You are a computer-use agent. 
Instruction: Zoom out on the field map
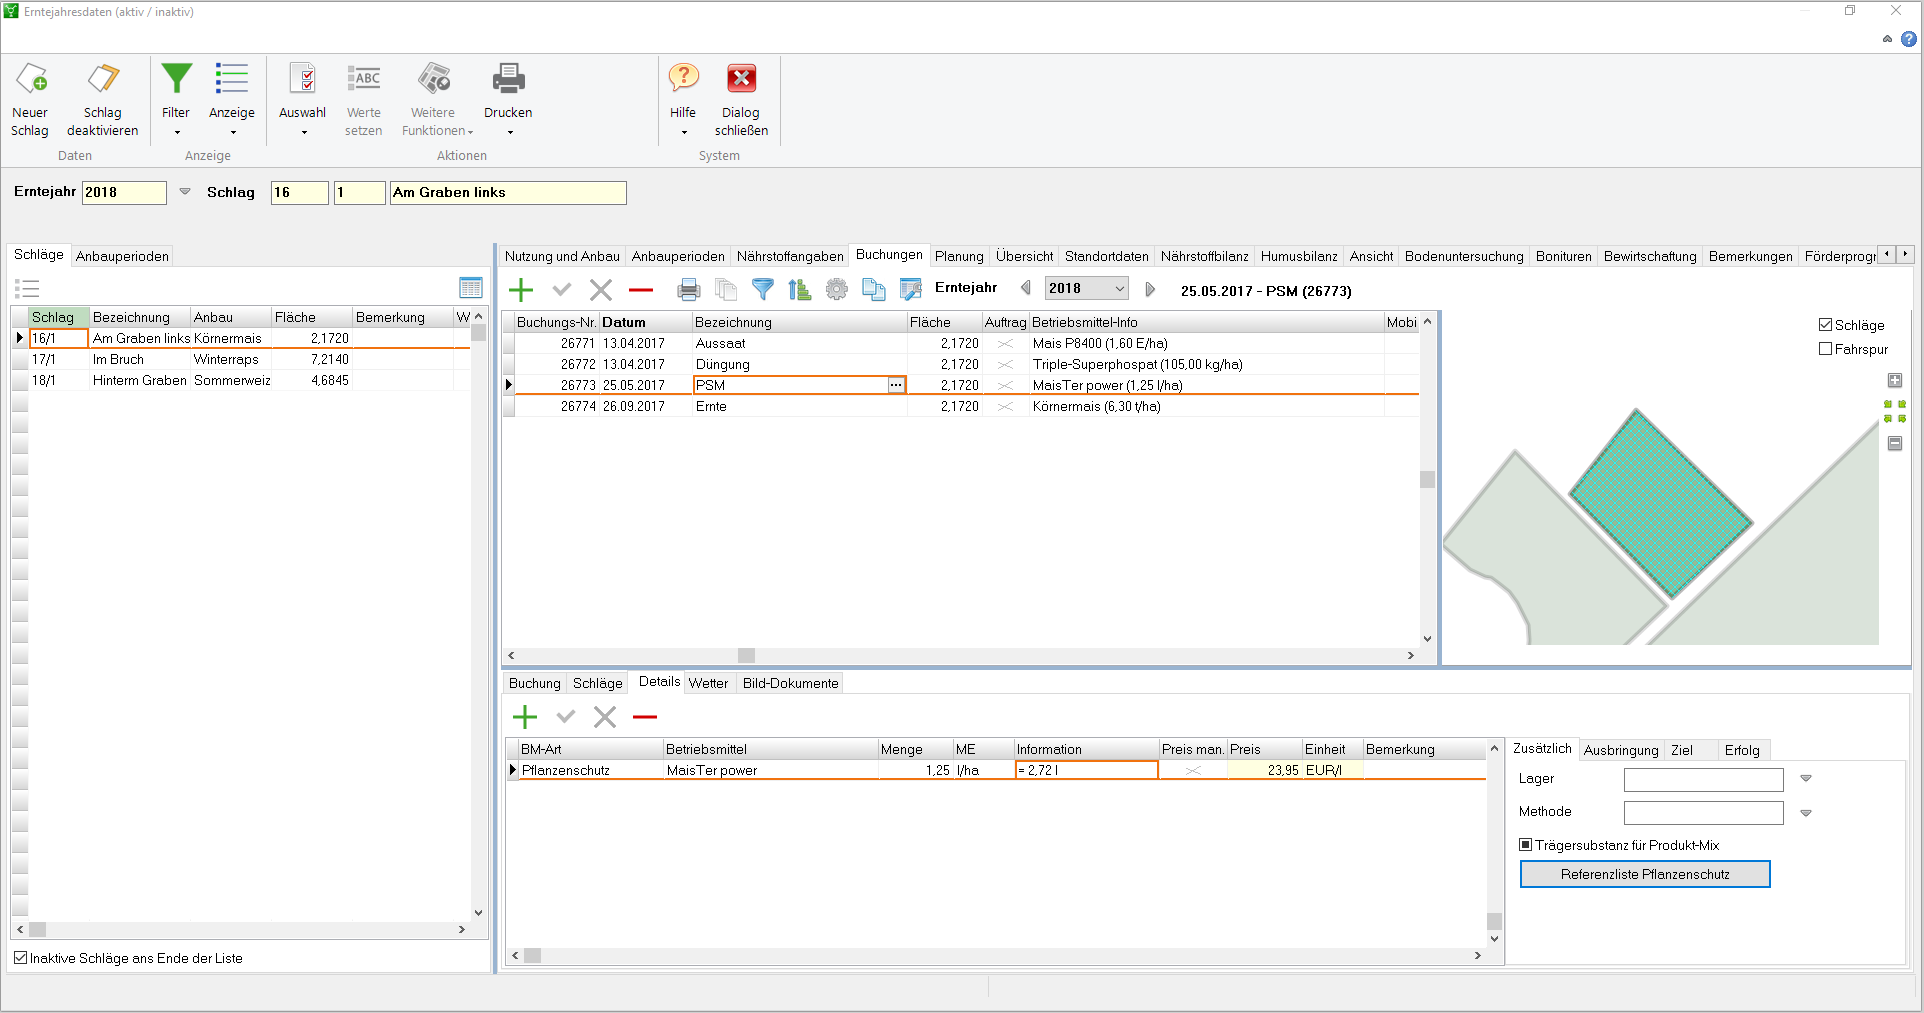[1894, 443]
